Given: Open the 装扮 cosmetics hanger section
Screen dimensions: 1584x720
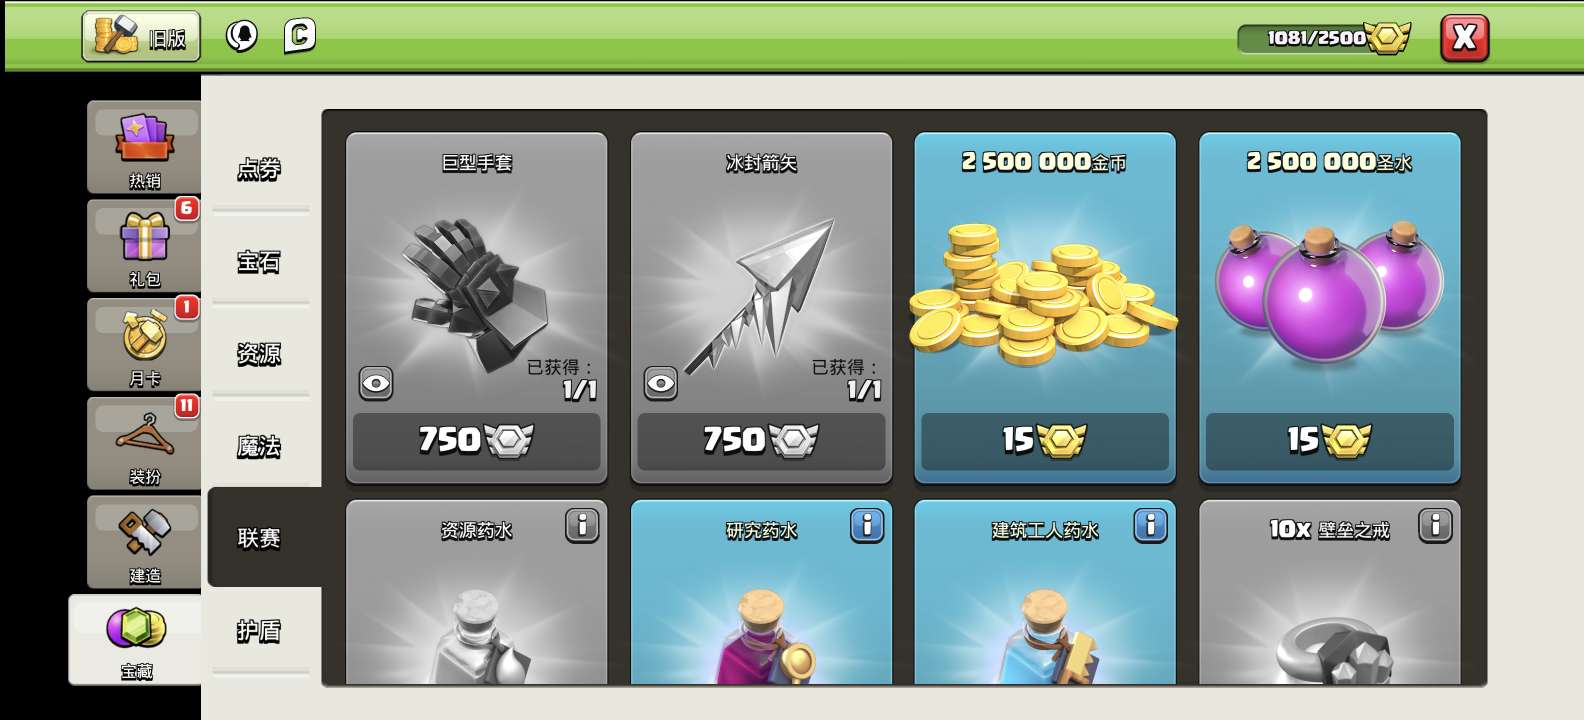Looking at the screenshot, I should (x=144, y=443).
